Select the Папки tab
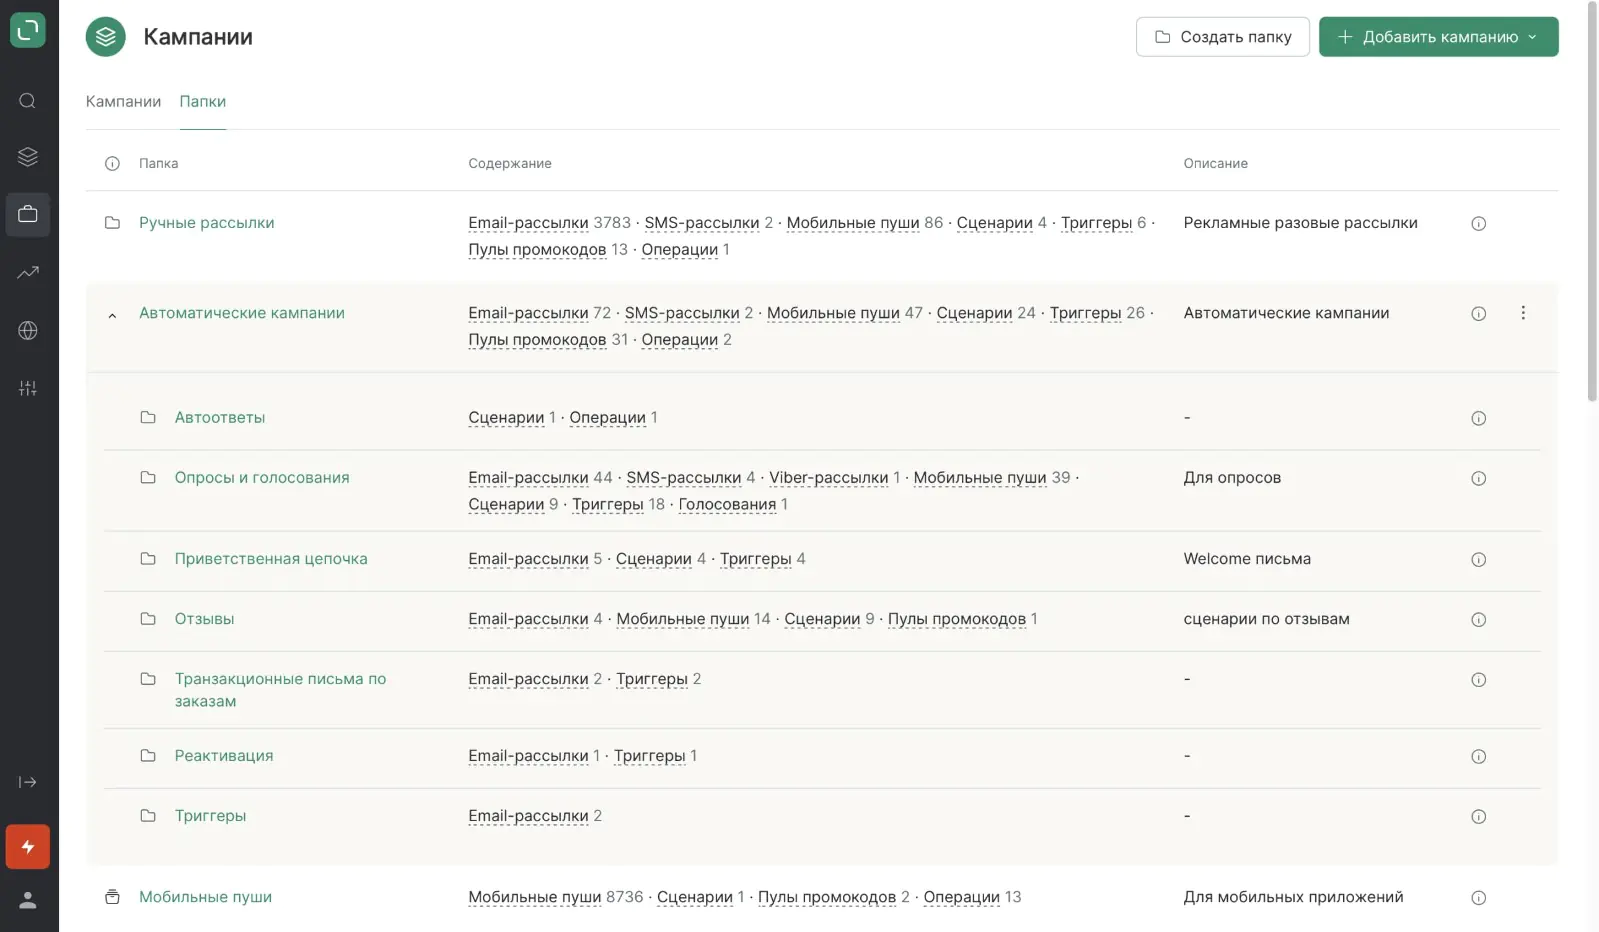The image size is (1599, 932). coord(202,101)
